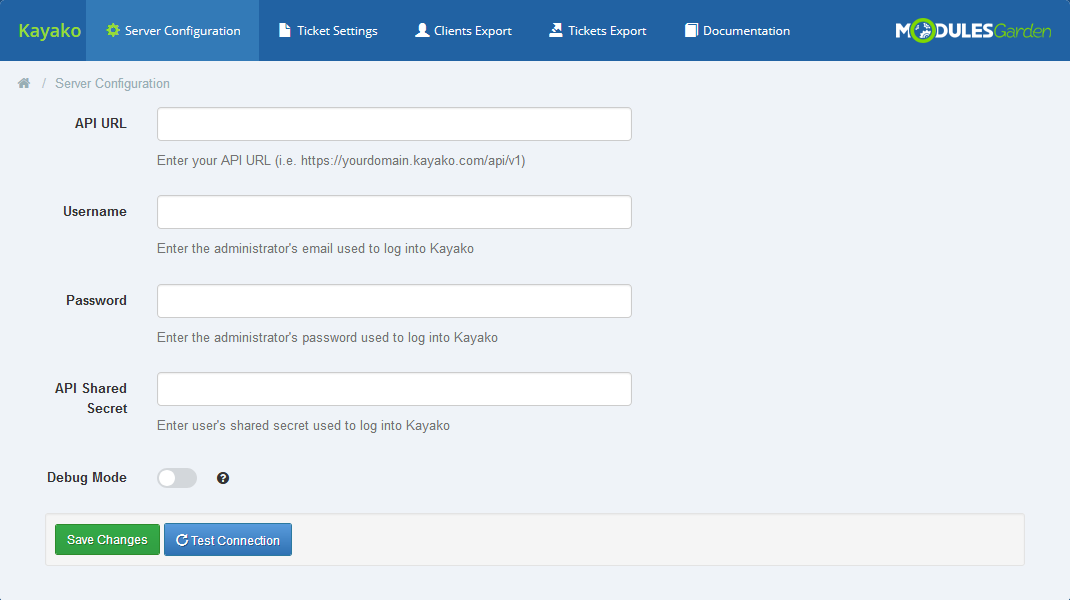Click the API Shared Secret label
The width and height of the screenshot is (1070, 600).
tap(91, 398)
